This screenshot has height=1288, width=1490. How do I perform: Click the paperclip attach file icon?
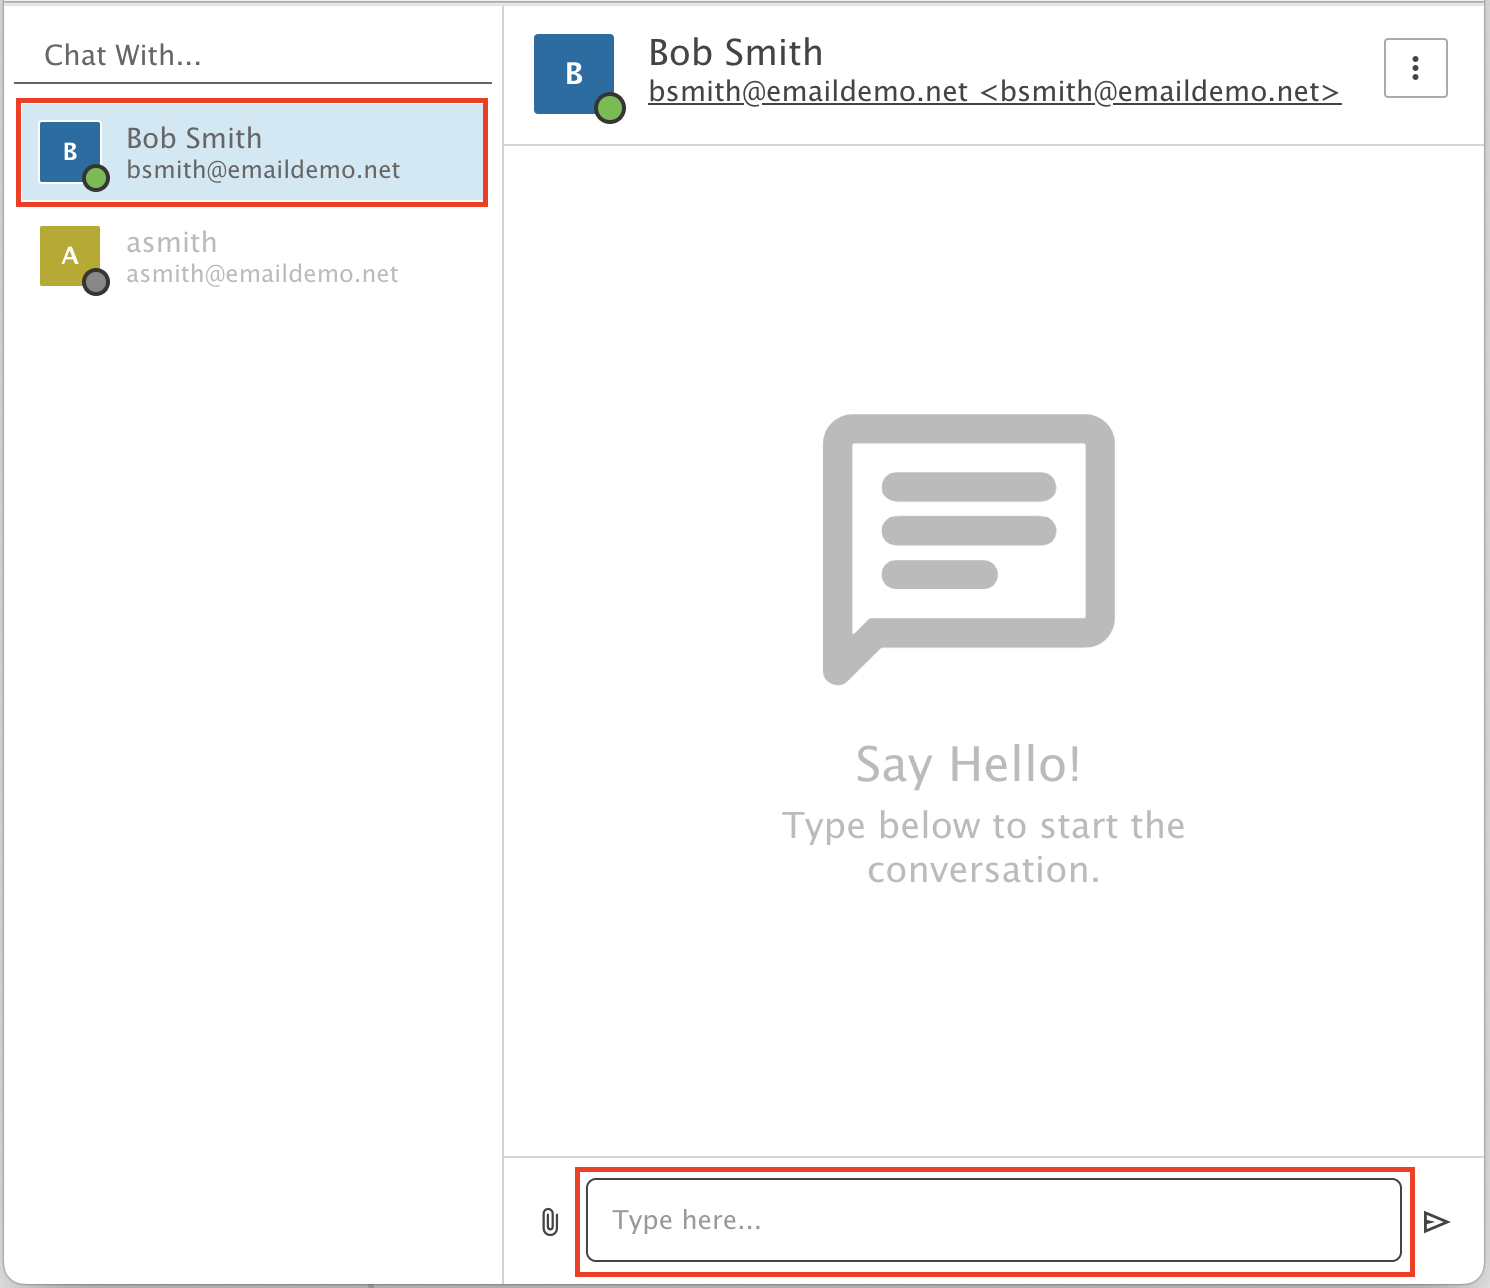click(x=550, y=1221)
